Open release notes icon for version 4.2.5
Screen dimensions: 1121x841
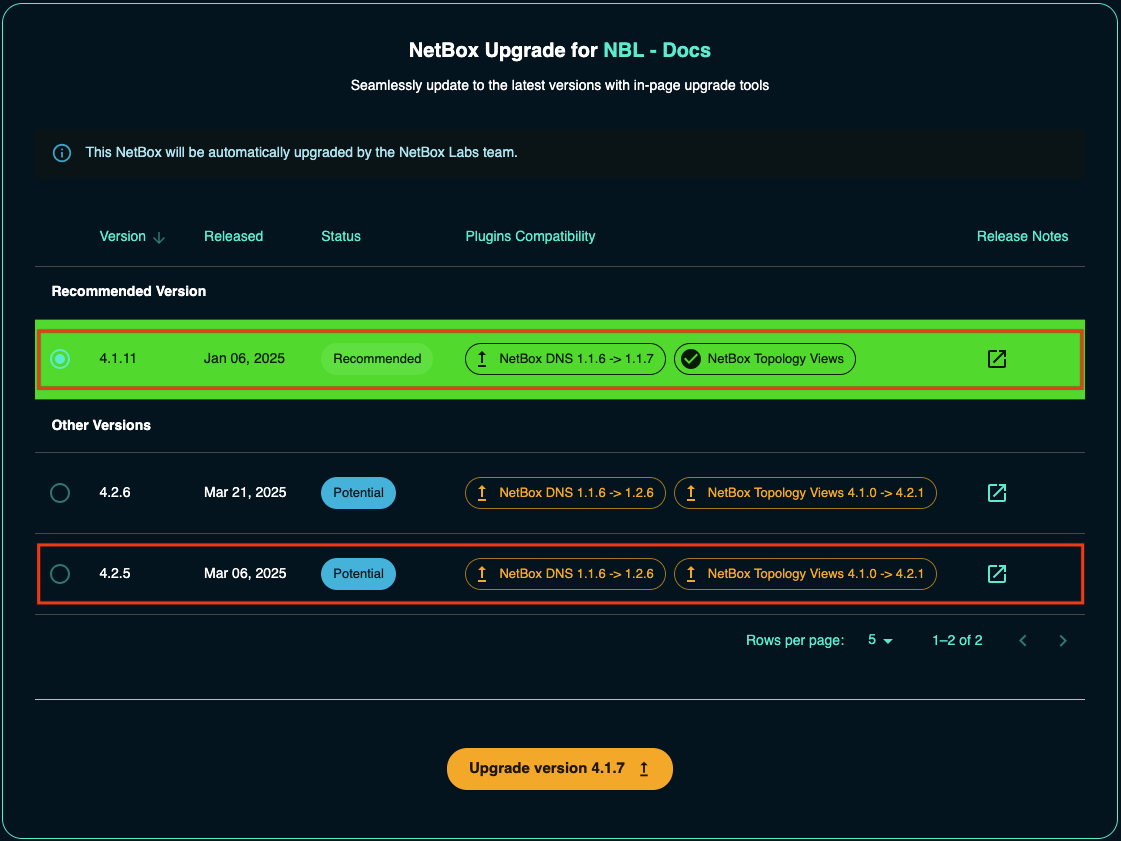coord(996,574)
